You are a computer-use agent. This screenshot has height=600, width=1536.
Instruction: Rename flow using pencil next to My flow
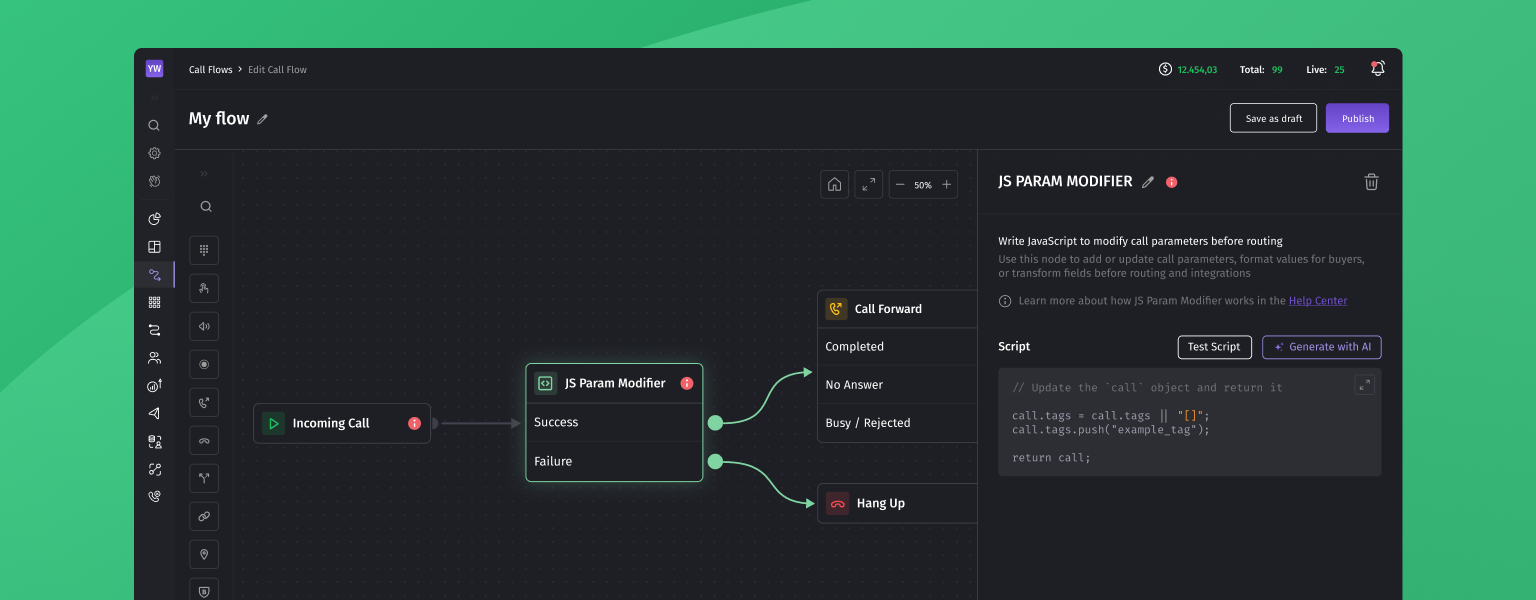pos(263,119)
